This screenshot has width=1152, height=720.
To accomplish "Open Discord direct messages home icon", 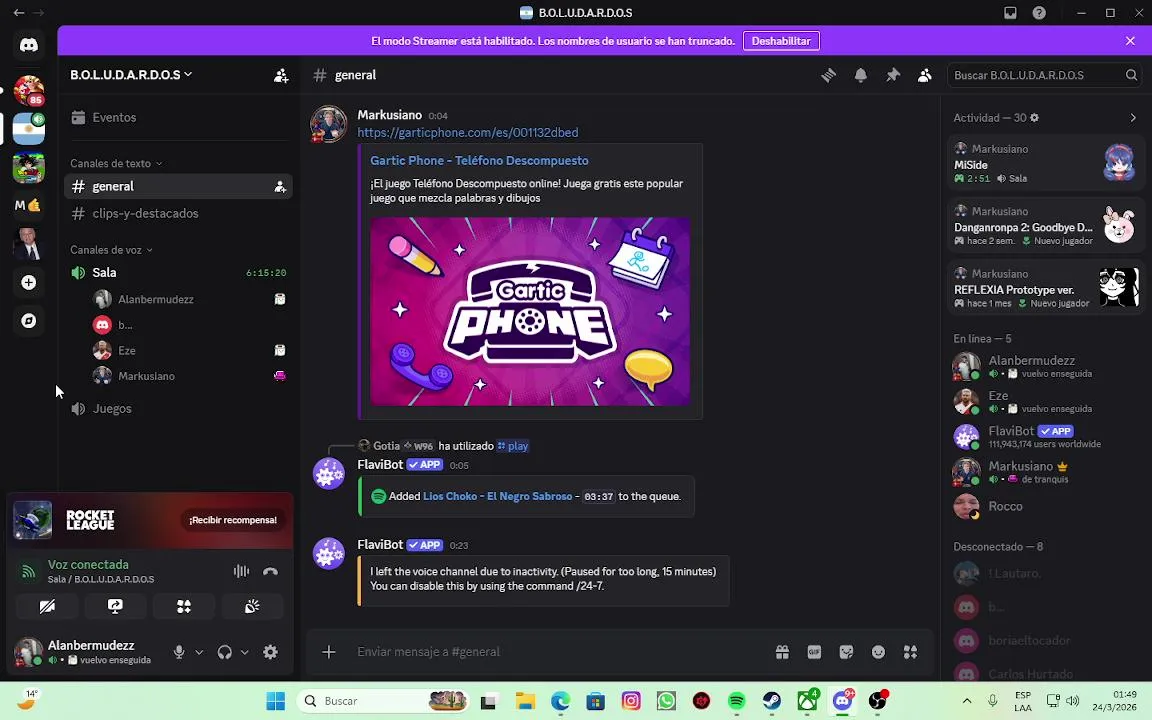I will (29, 45).
